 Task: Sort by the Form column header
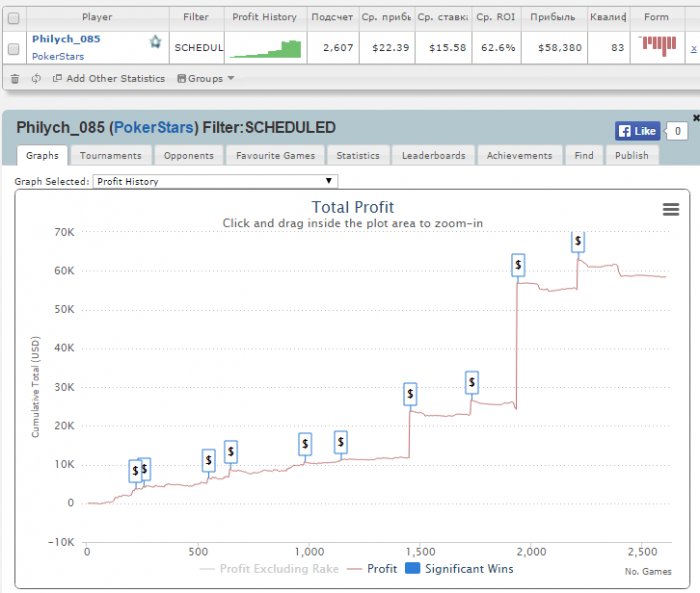656,17
